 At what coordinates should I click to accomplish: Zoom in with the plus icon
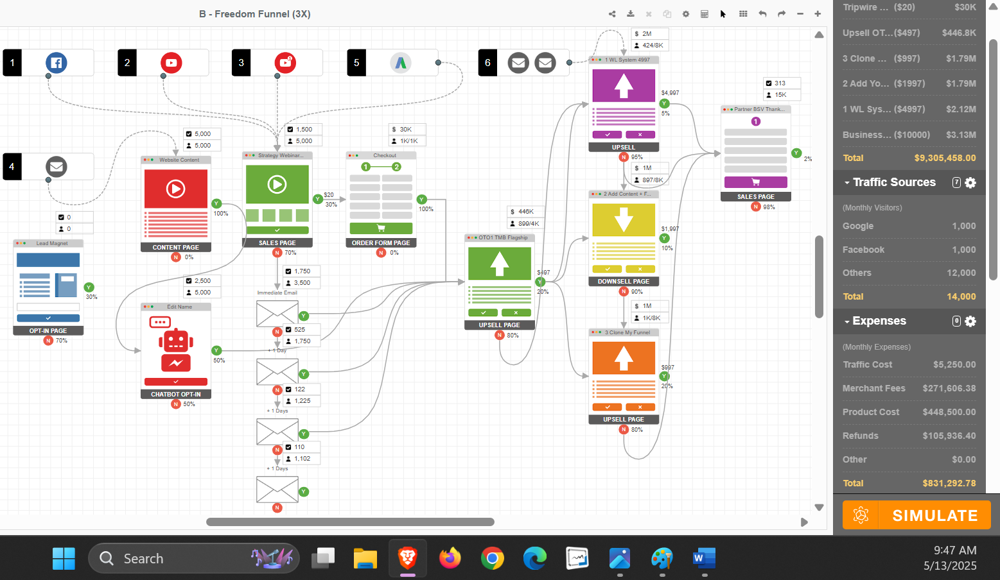[818, 14]
